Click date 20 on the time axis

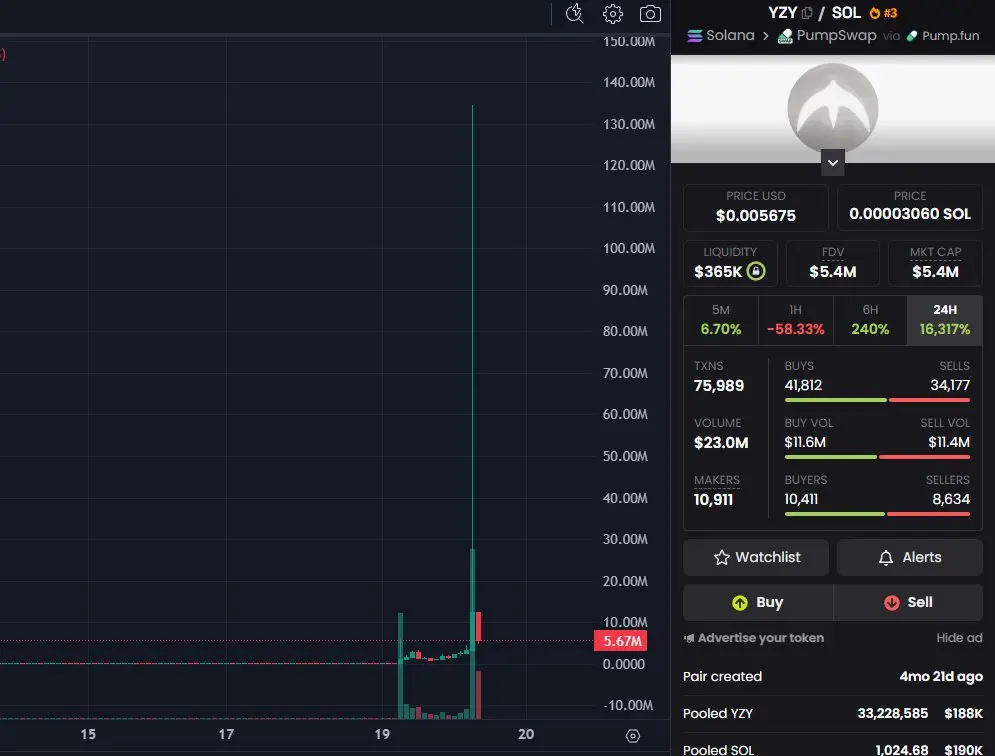(x=525, y=734)
